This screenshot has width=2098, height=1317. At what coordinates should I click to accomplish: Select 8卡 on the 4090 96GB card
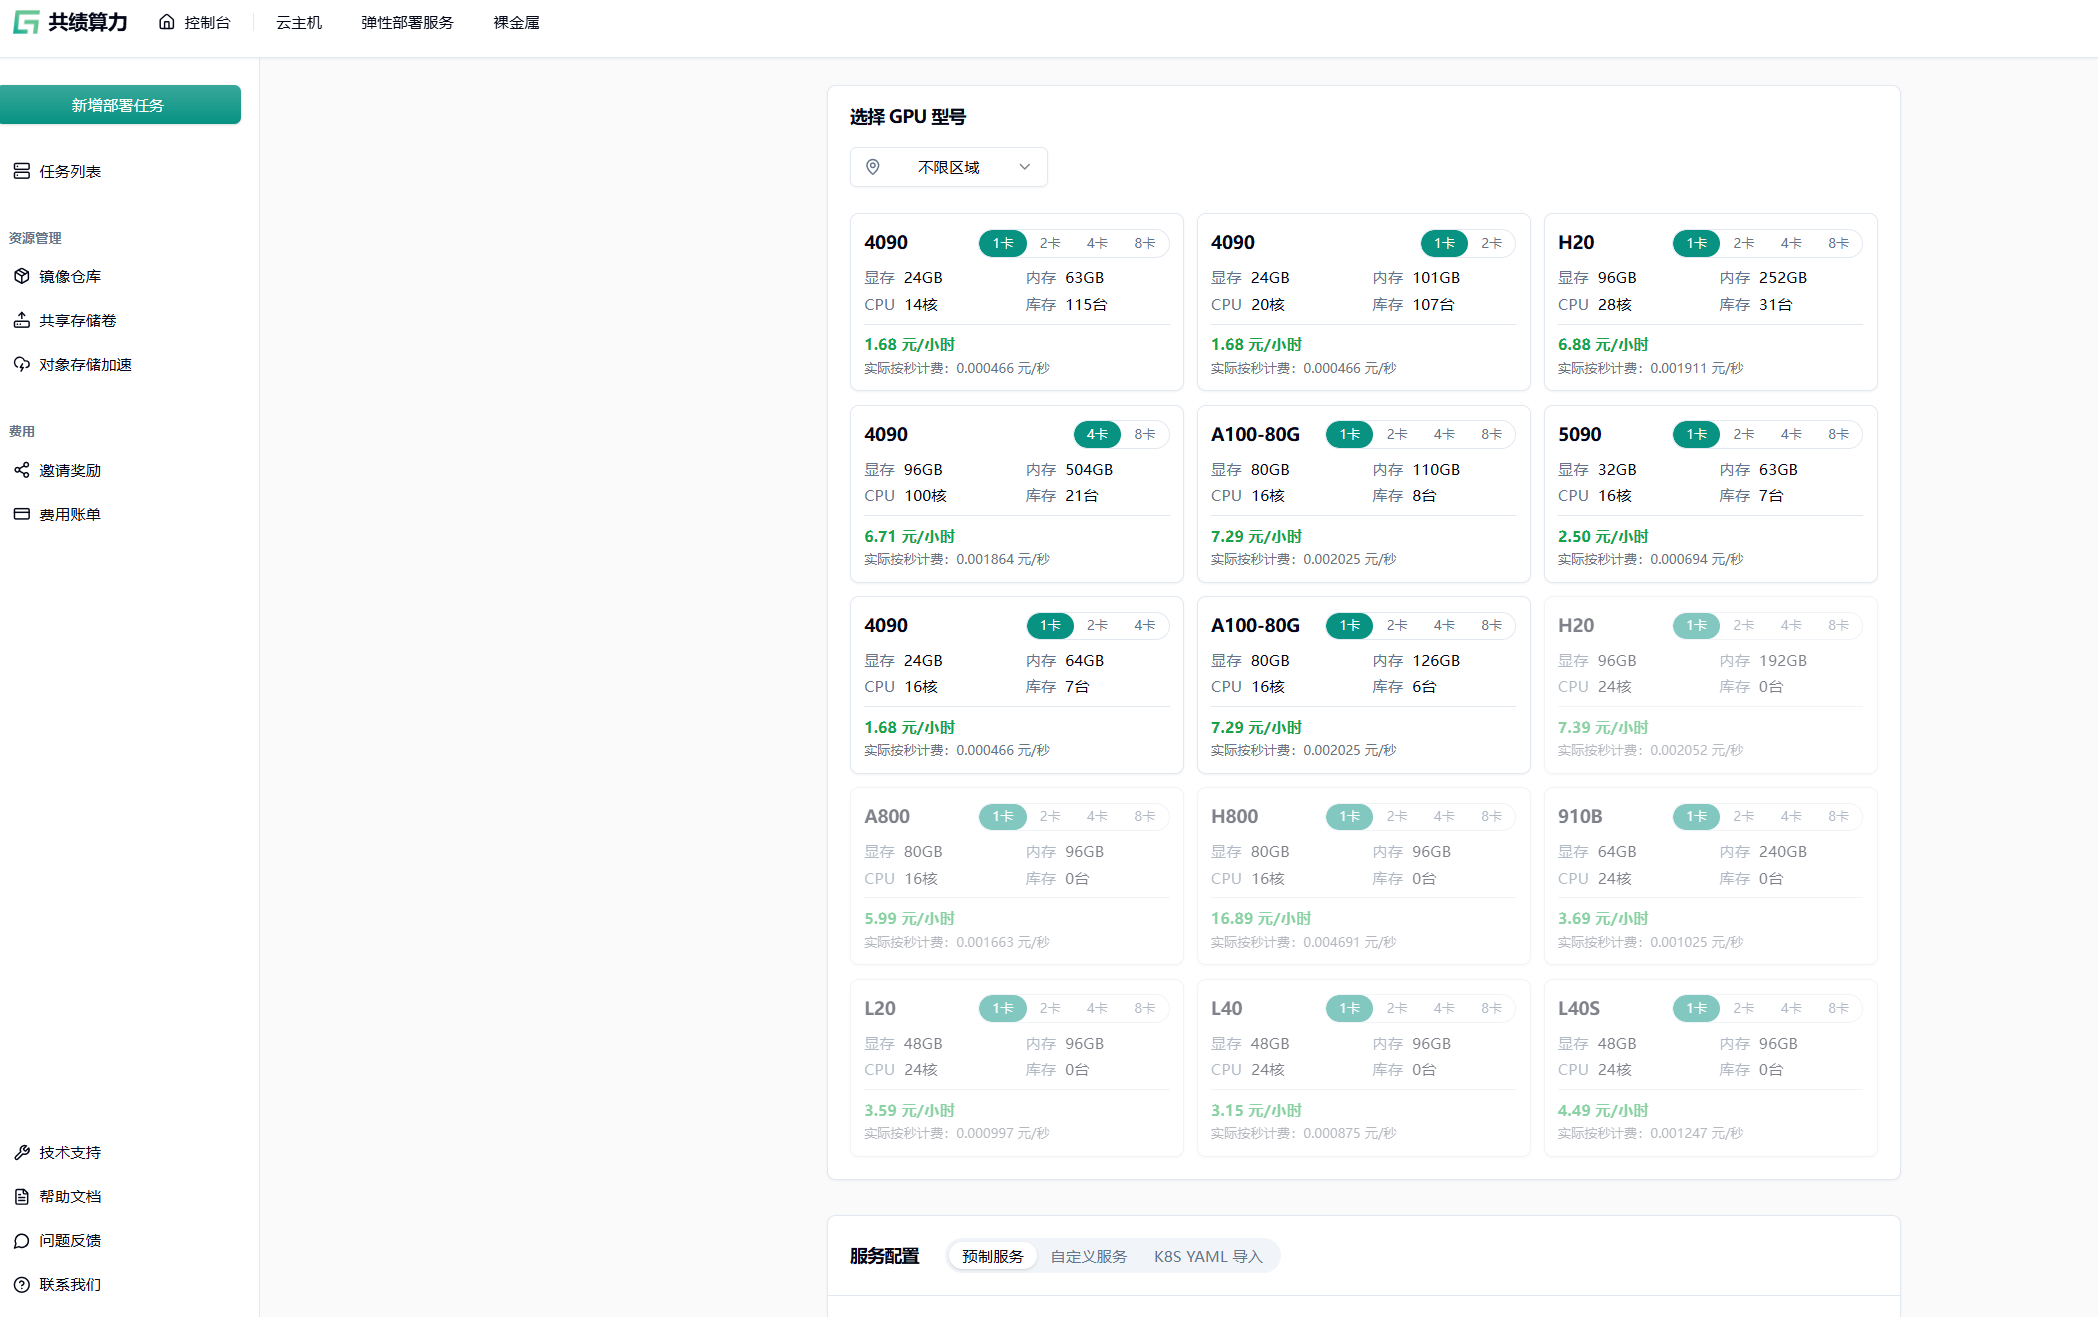[x=1144, y=434]
